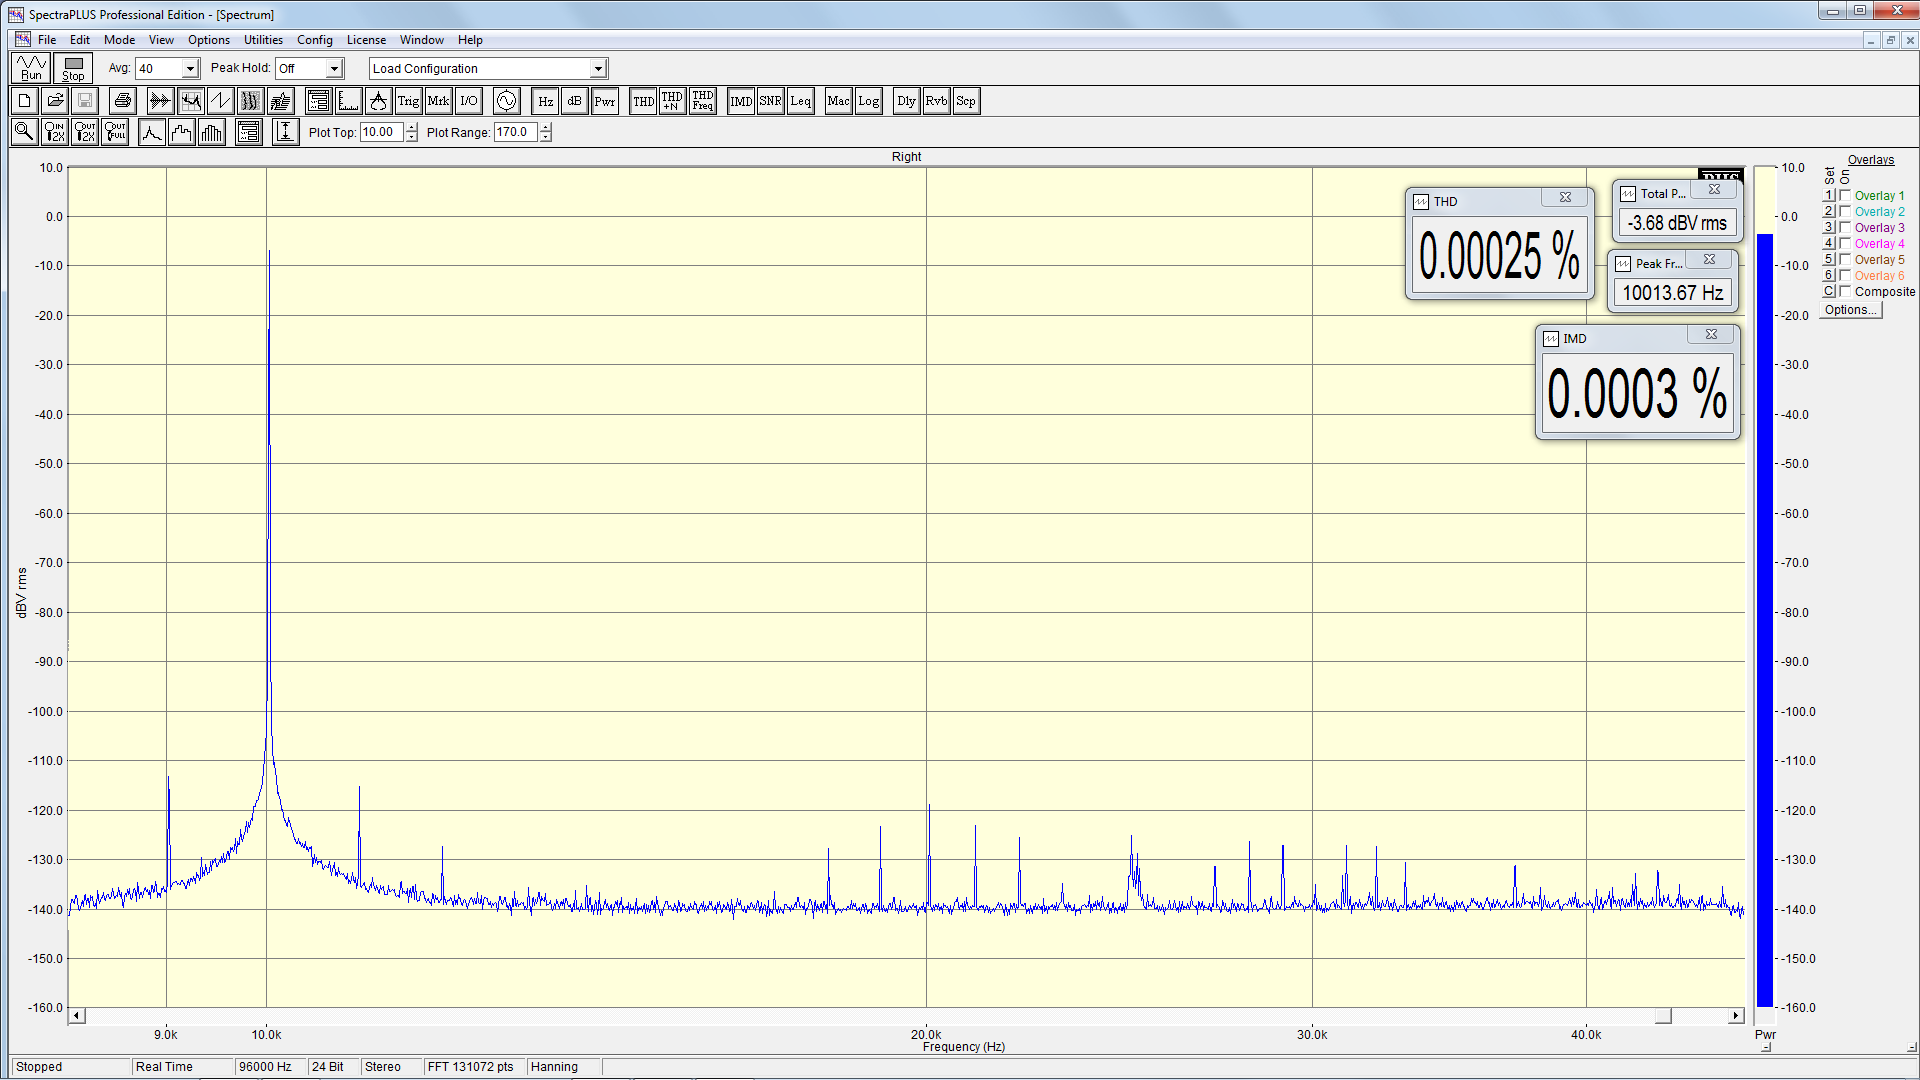This screenshot has width=1920, height=1080.
Task: Open the Mode menu
Action: pyautogui.click(x=120, y=40)
